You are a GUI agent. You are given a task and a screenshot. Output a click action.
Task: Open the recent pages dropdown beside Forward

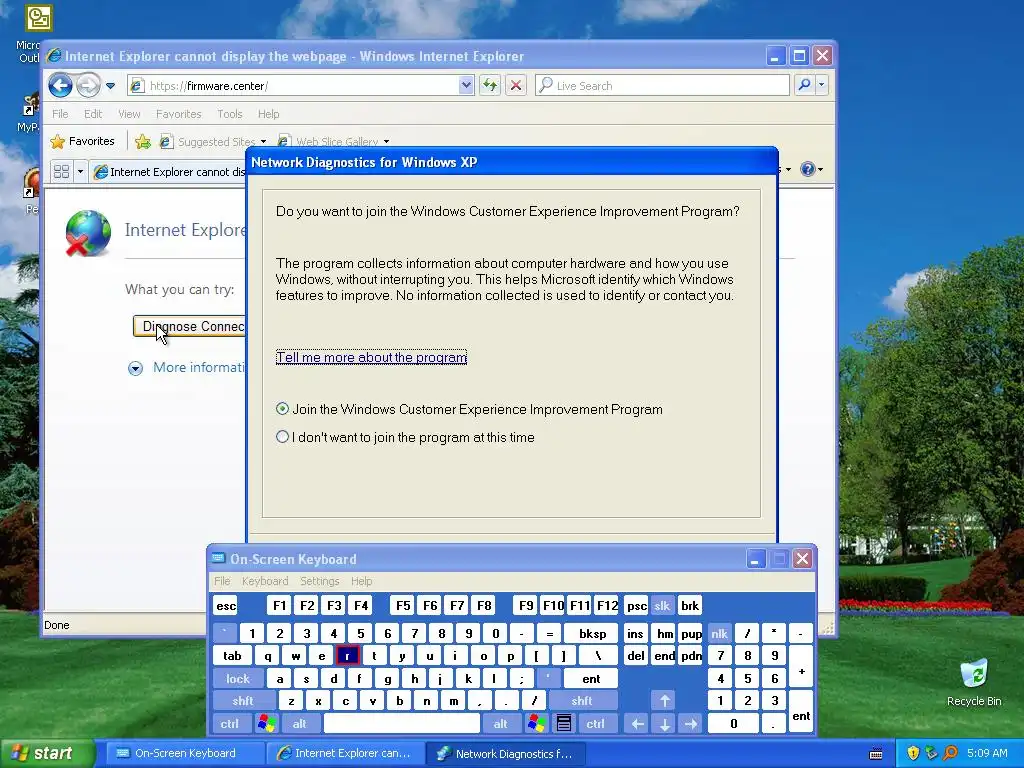(110, 86)
